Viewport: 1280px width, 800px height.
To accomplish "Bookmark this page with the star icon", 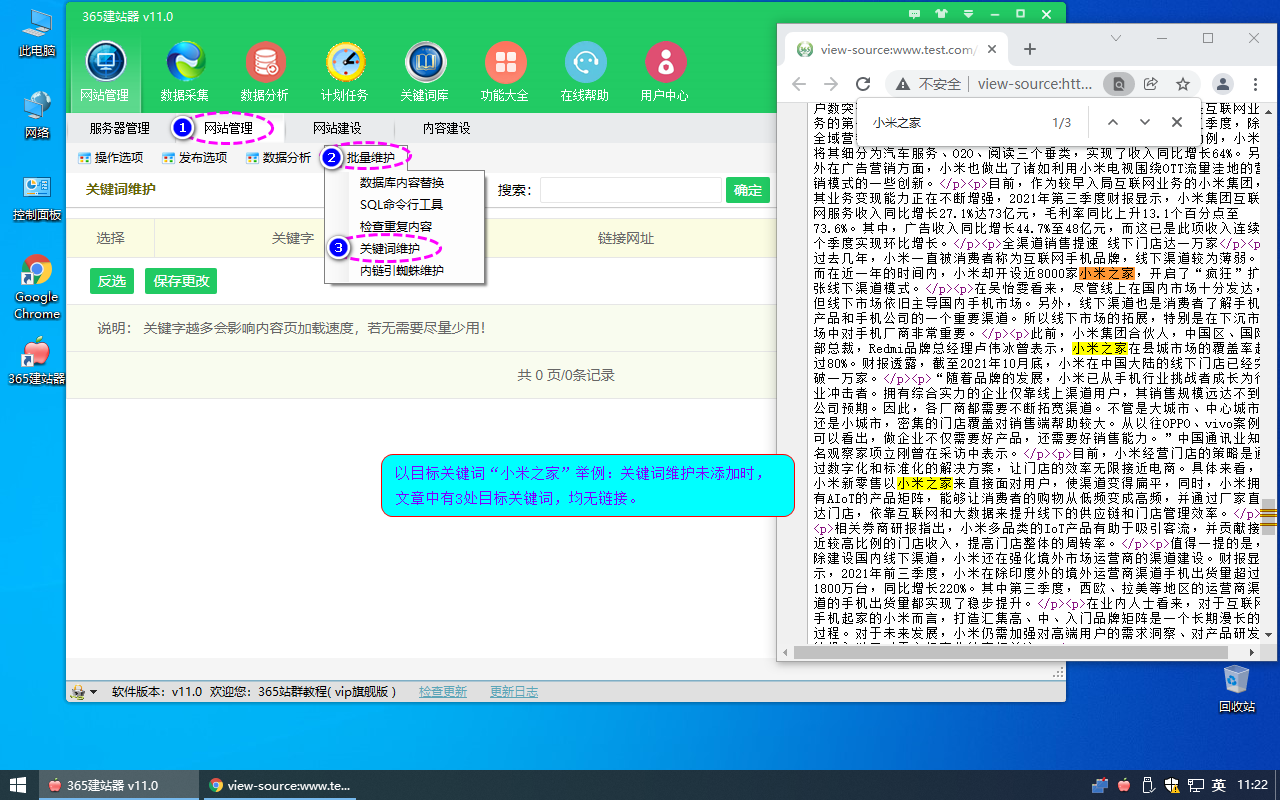I will 1182,84.
